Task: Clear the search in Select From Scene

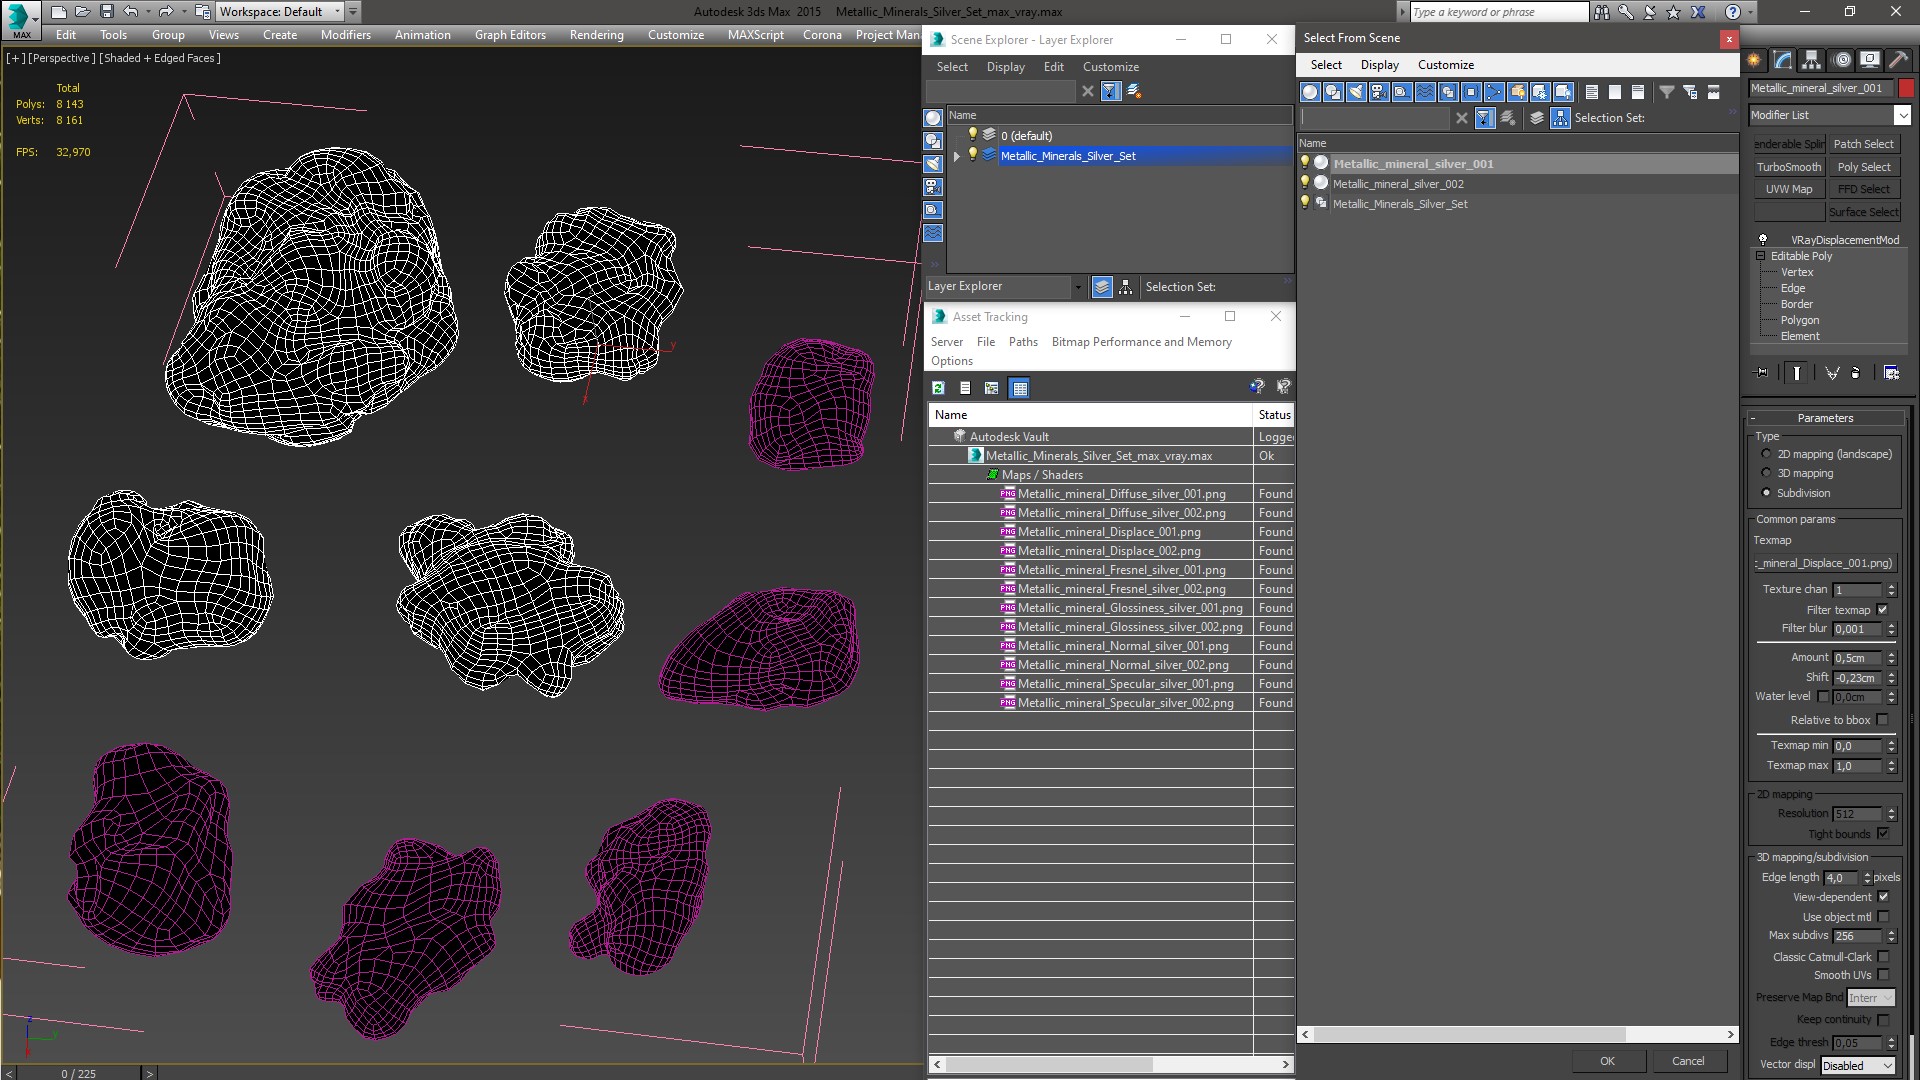Action: click(1461, 118)
